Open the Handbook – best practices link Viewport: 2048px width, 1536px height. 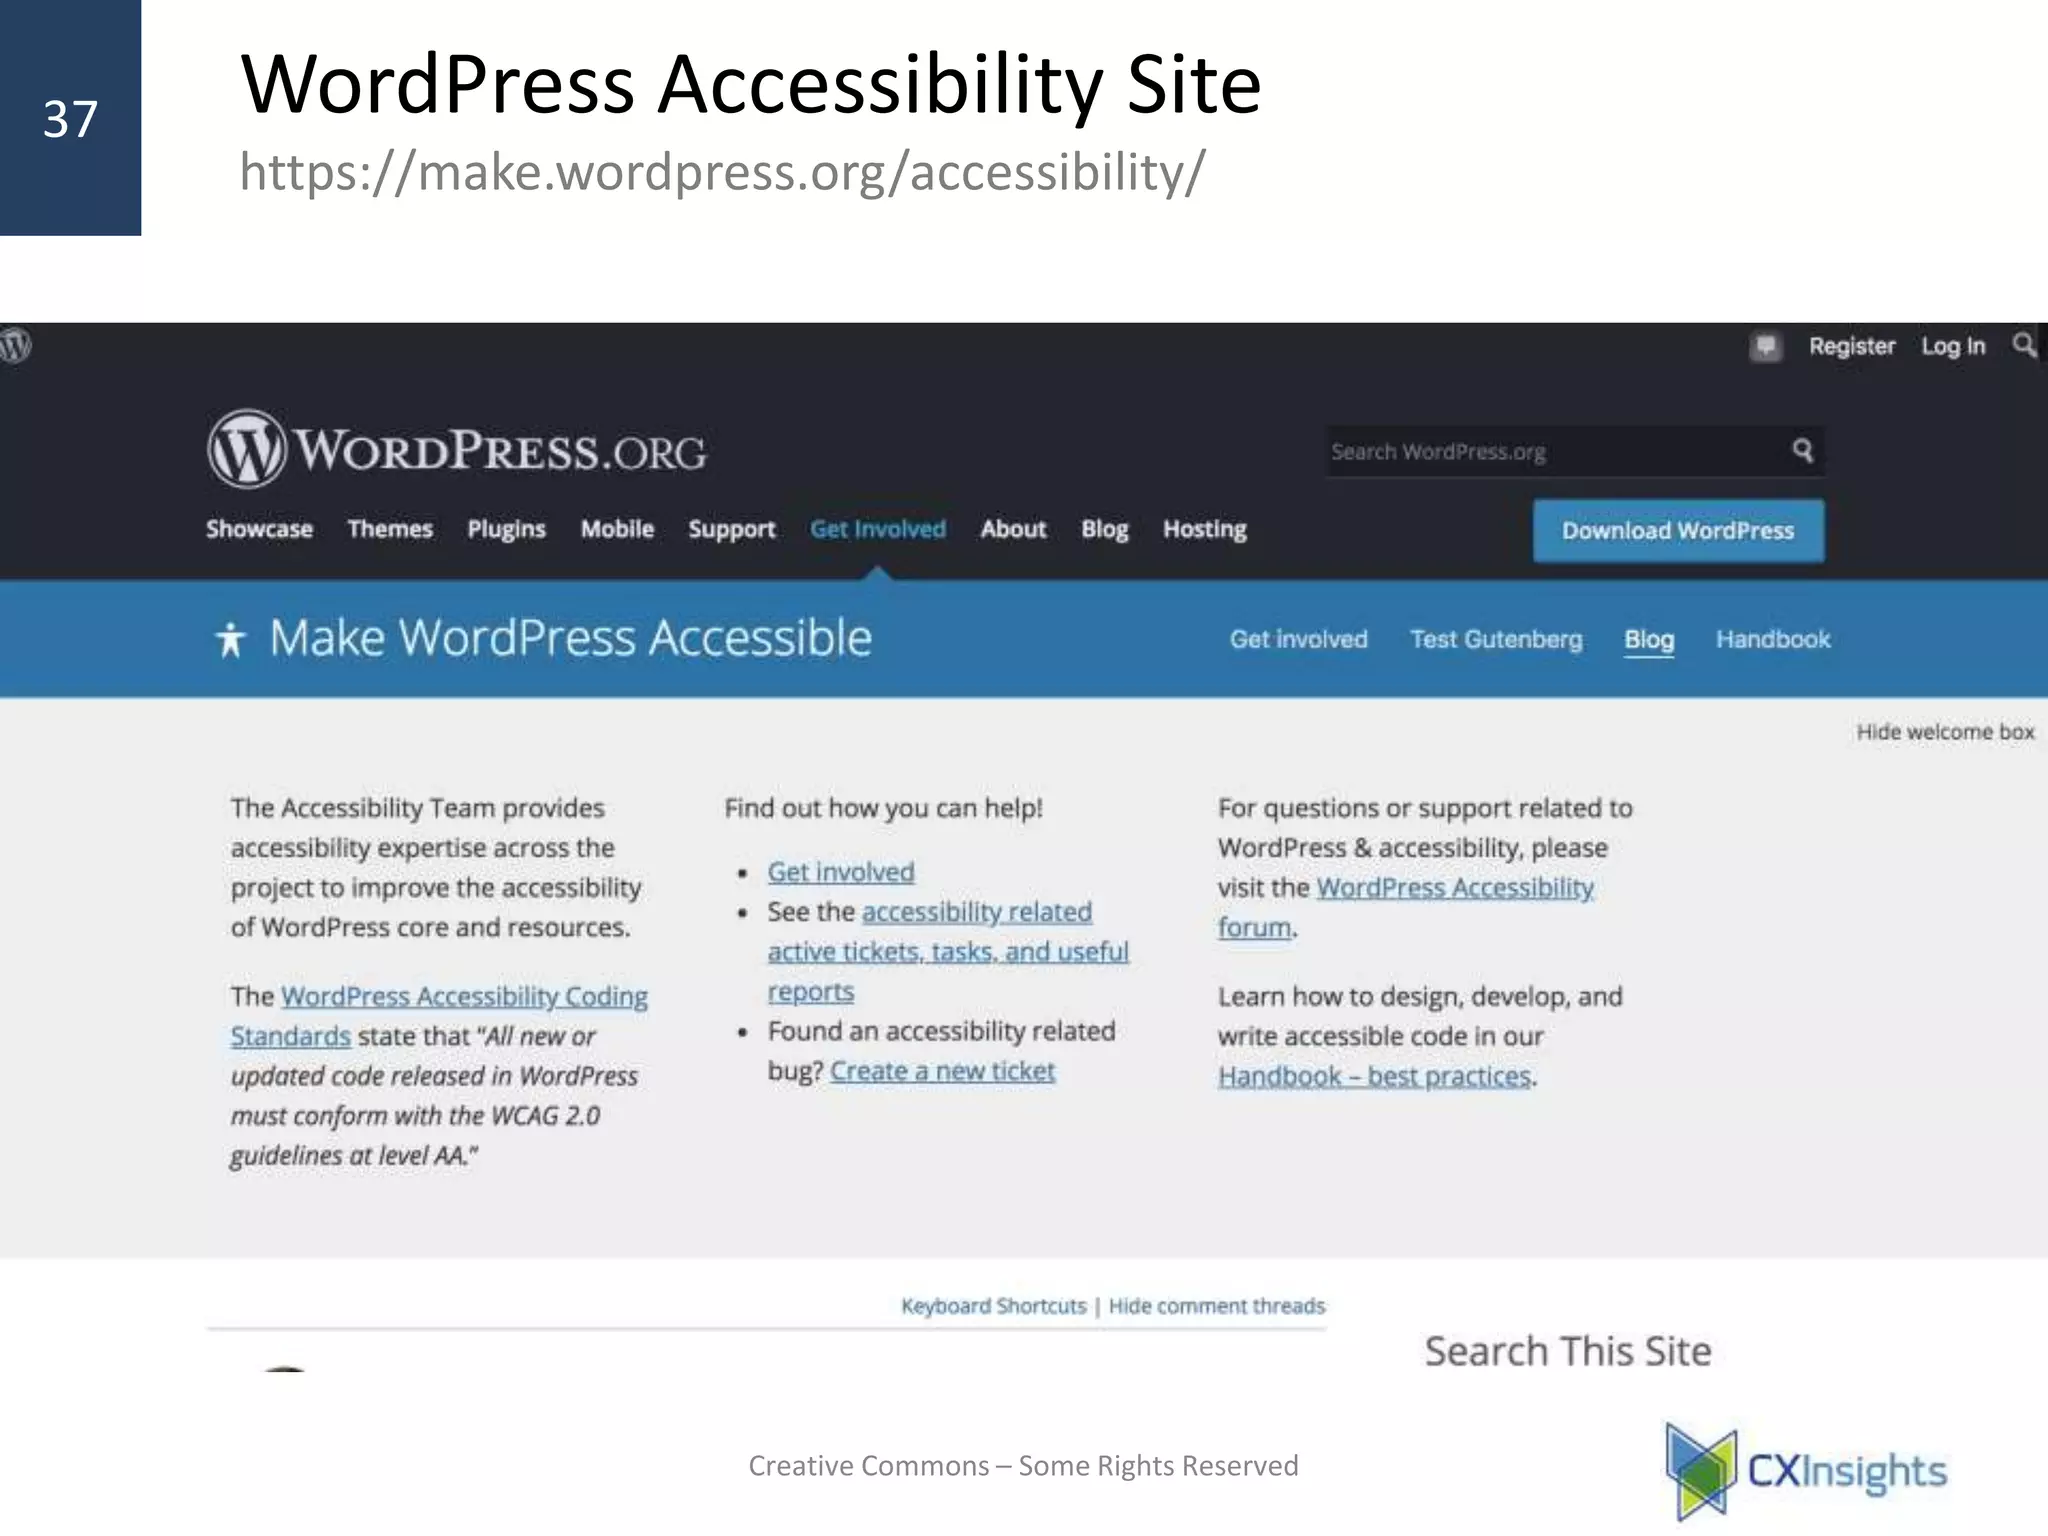click(x=1375, y=1077)
